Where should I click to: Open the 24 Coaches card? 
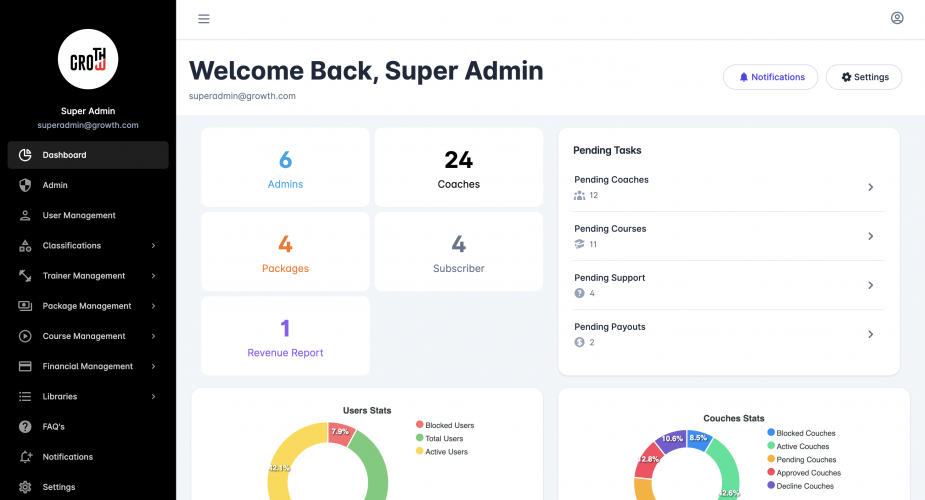coord(459,167)
